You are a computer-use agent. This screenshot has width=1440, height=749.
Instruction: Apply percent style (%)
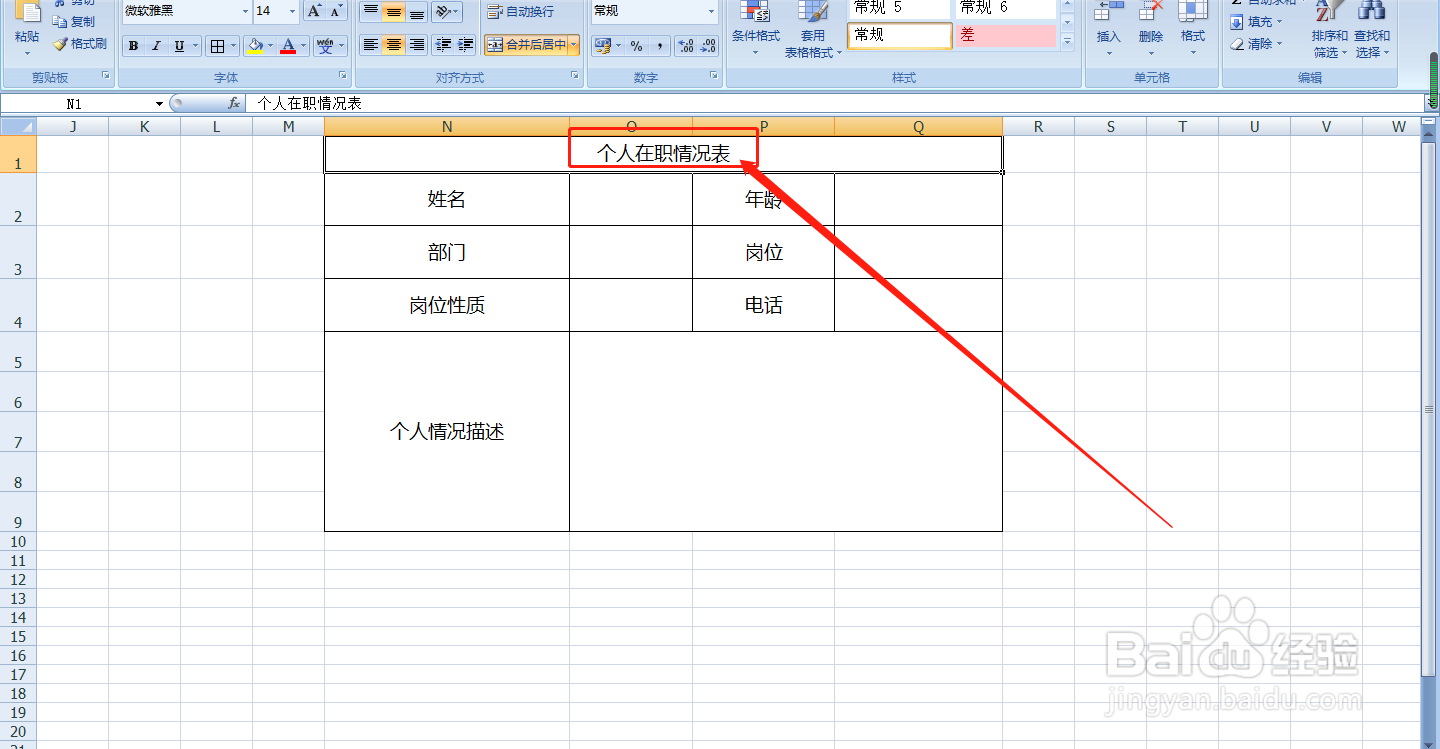[x=637, y=46]
